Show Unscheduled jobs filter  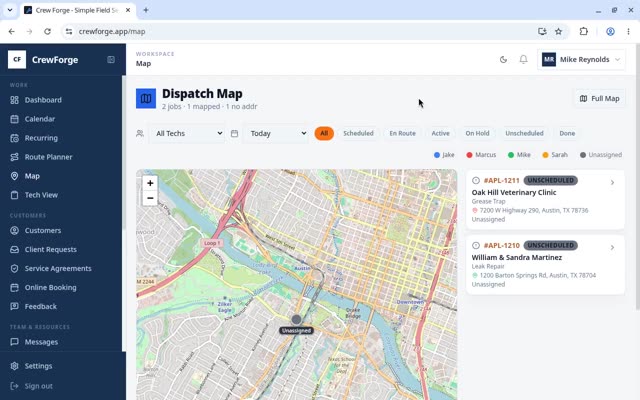(x=524, y=133)
